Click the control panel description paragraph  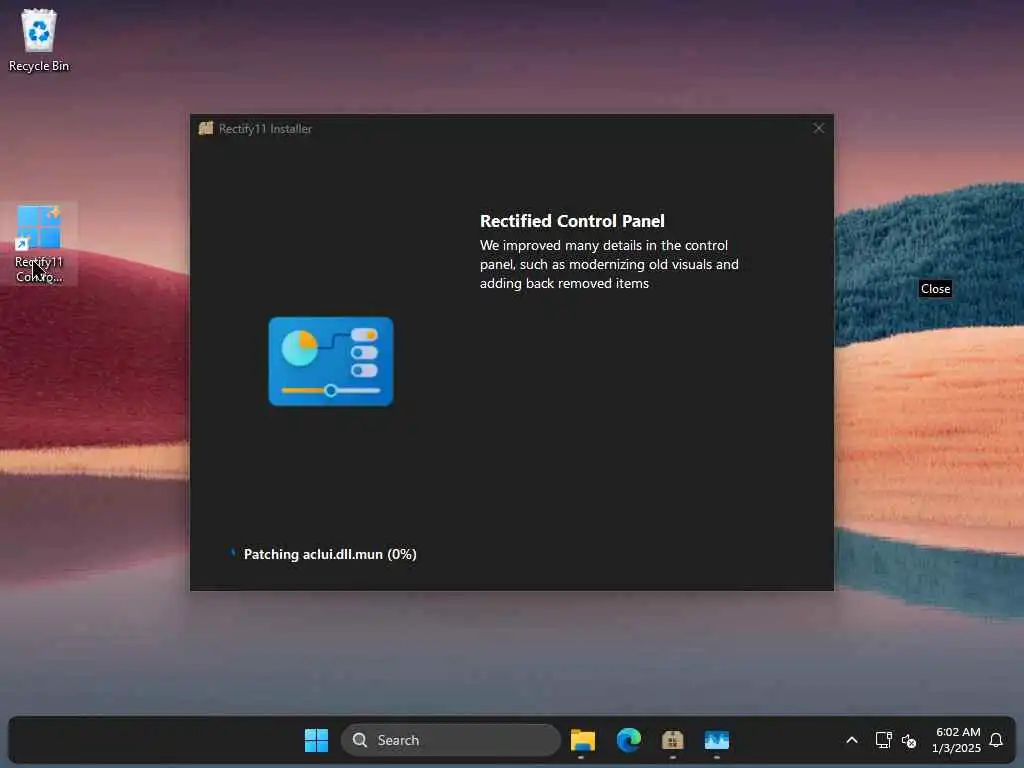(x=609, y=264)
